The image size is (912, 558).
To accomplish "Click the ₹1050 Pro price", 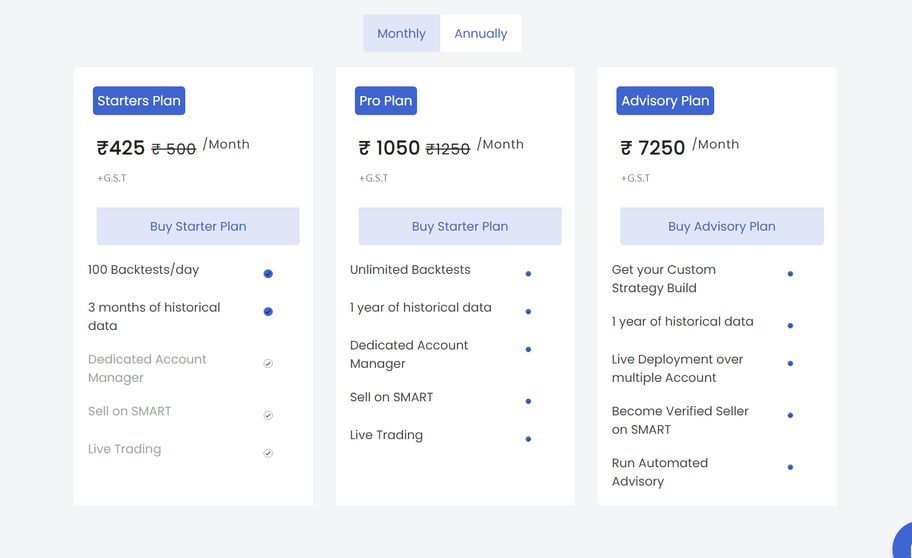I will [389, 148].
